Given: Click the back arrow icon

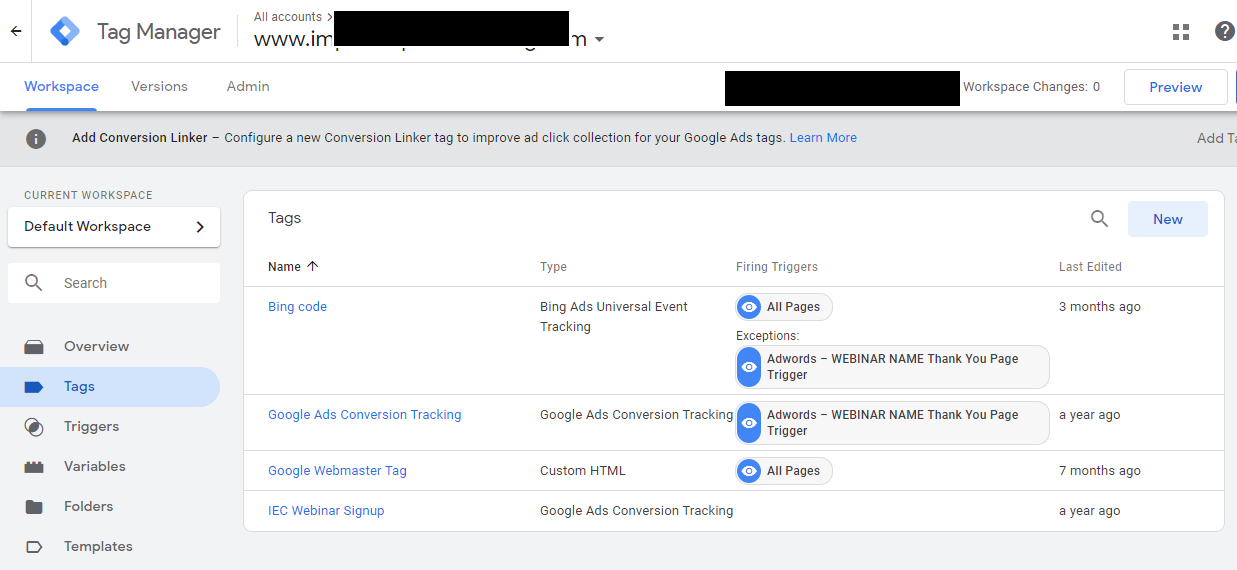Looking at the screenshot, I should (x=16, y=31).
